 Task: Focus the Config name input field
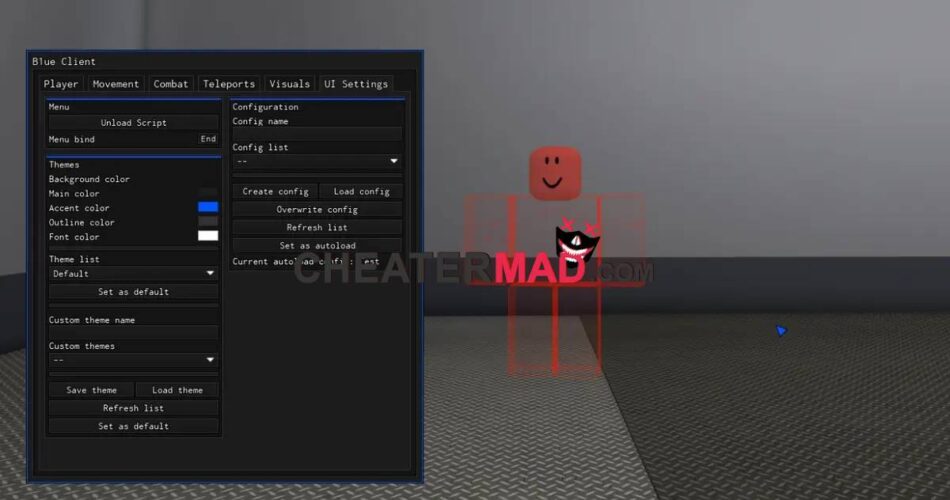[317, 134]
